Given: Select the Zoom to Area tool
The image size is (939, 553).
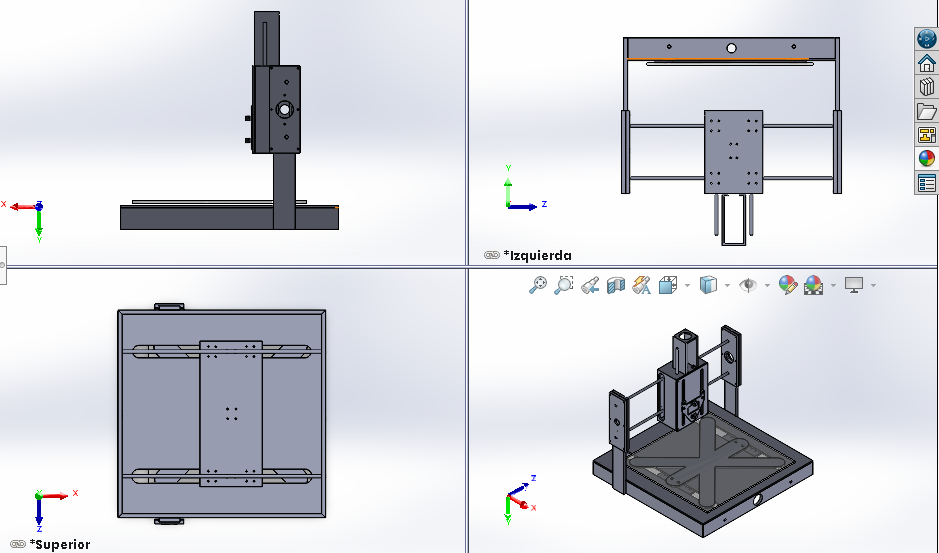Looking at the screenshot, I should pos(563,285).
